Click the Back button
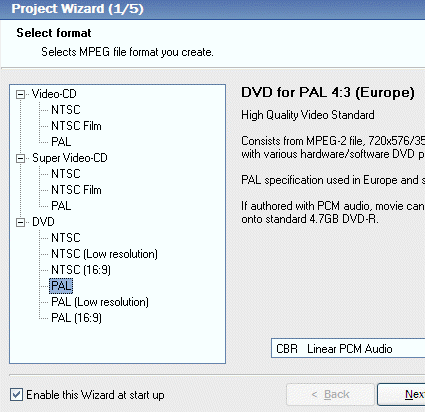425x412 pixels. 330,395
